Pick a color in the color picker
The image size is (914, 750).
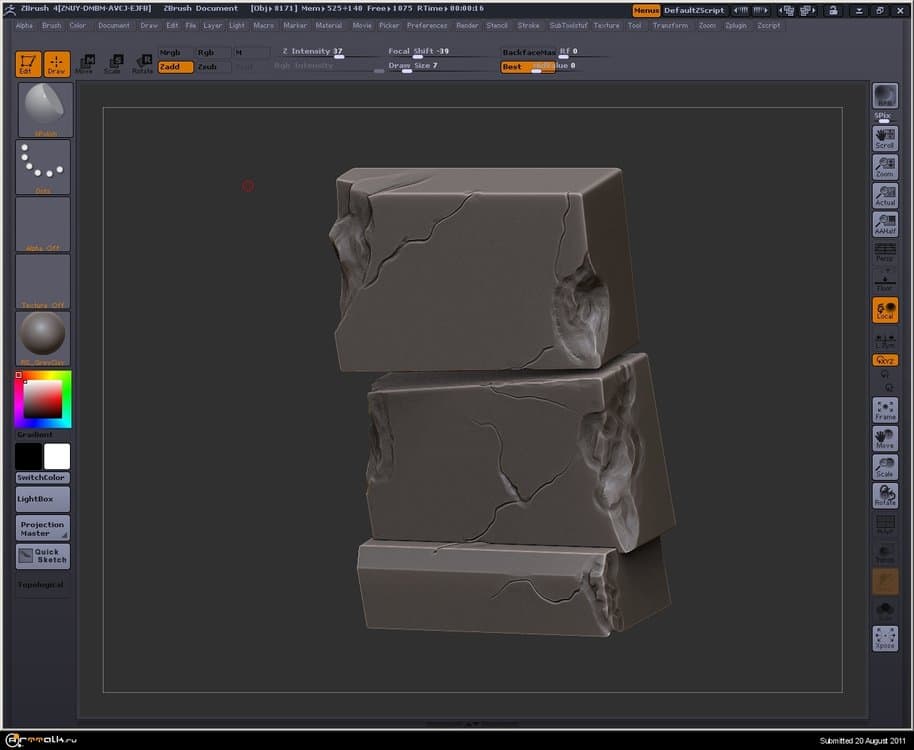(x=43, y=400)
